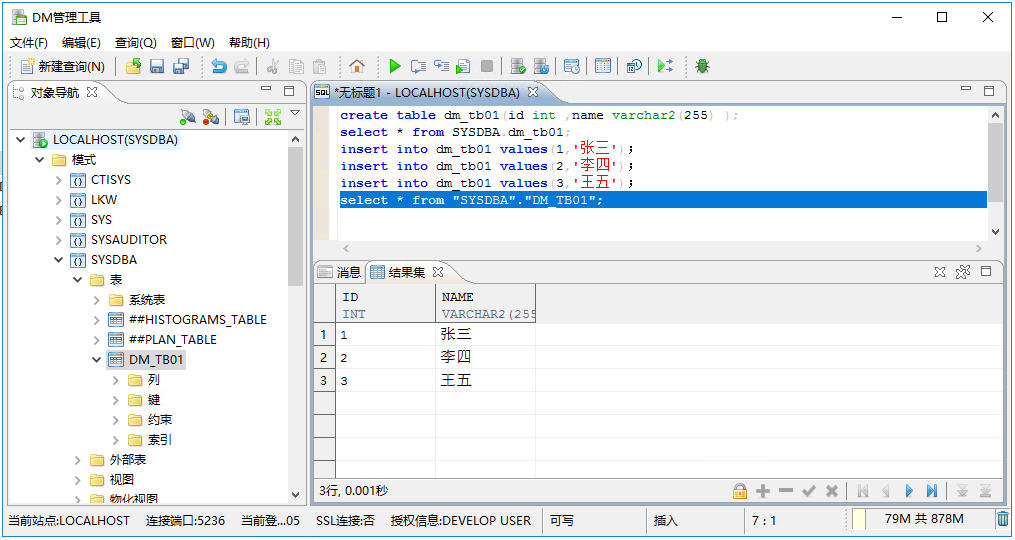This screenshot has width=1015, height=540.
Task: Click the green bug debug icon
Action: [x=702, y=66]
